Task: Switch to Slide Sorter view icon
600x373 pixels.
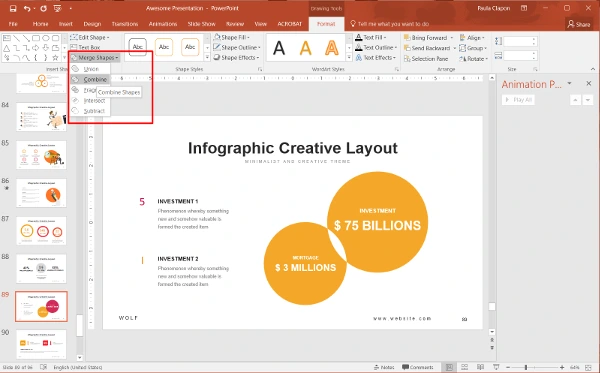Action: point(465,367)
